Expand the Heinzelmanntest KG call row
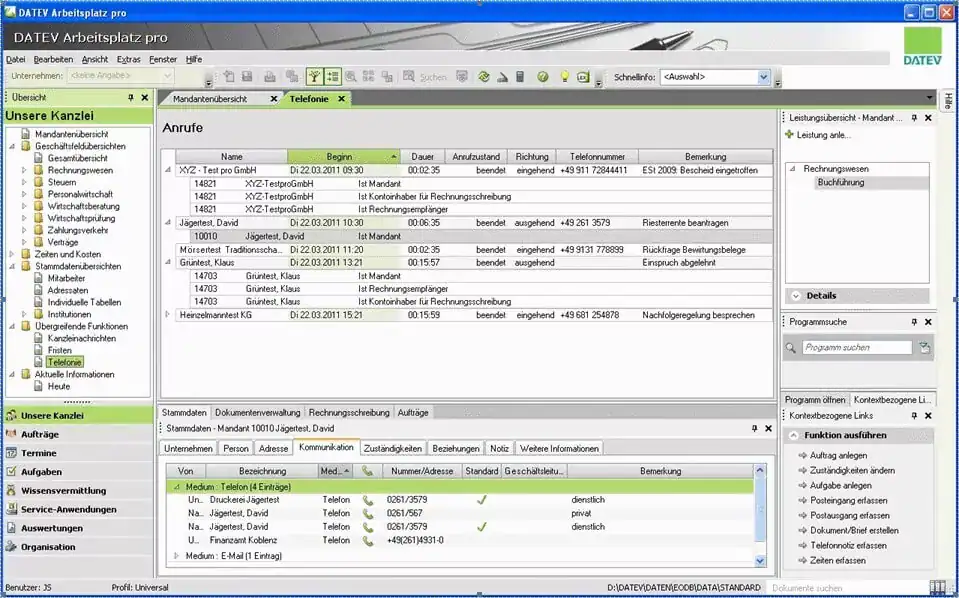The height and width of the screenshot is (598, 959). click(x=168, y=315)
